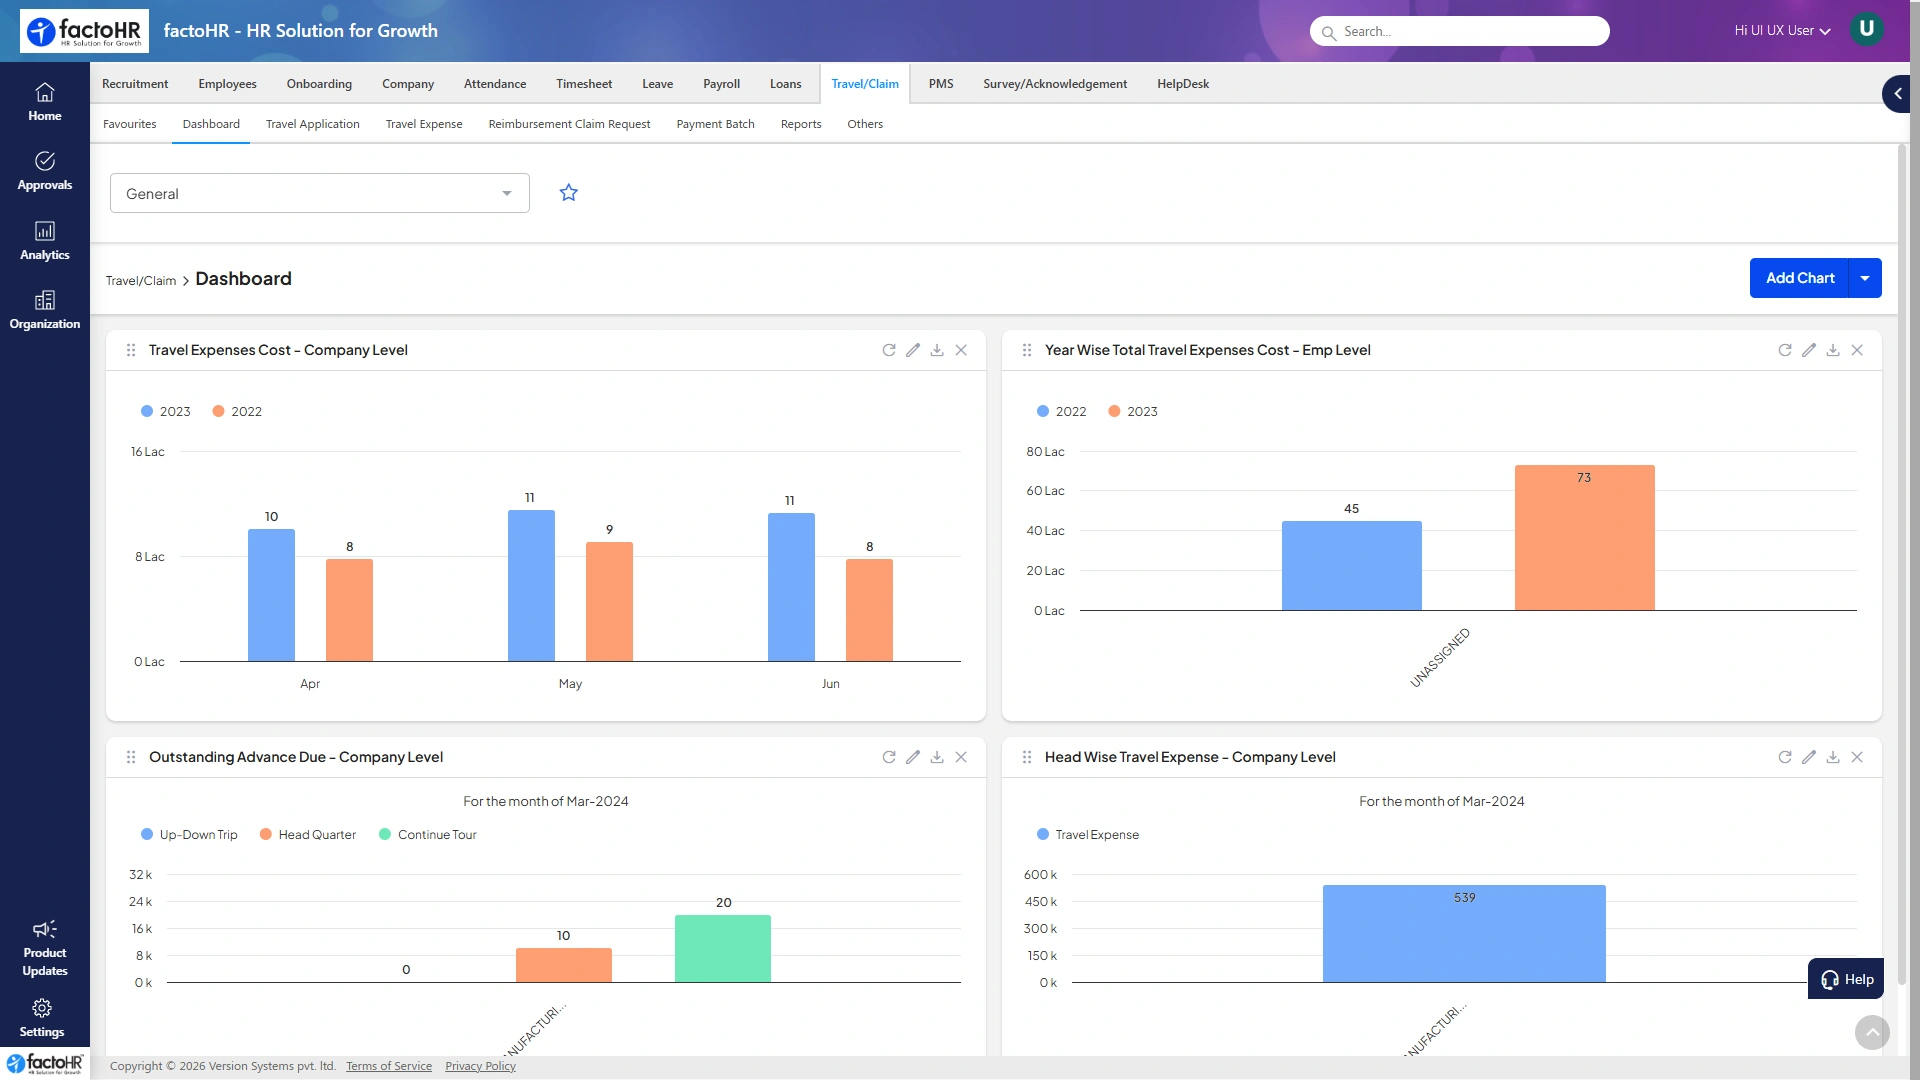Image resolution: width=1920 pixels, height=1080 pixels.
Task: Toggle Continue Tour legend series
Action: point(428,834)
